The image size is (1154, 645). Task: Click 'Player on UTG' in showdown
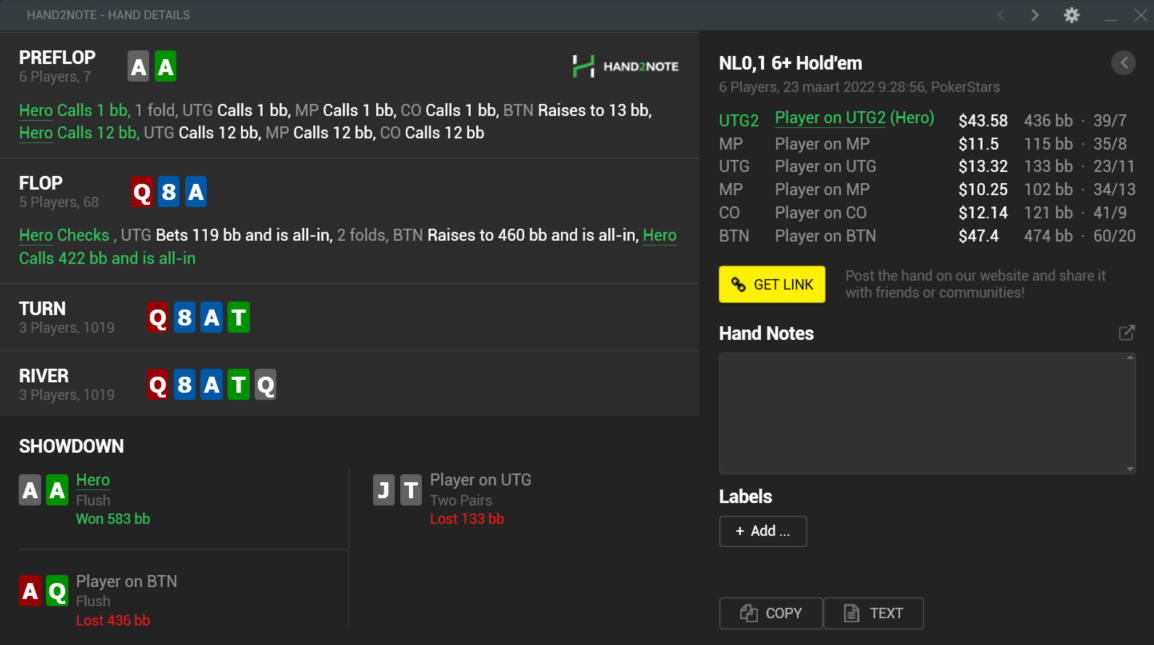481,480
